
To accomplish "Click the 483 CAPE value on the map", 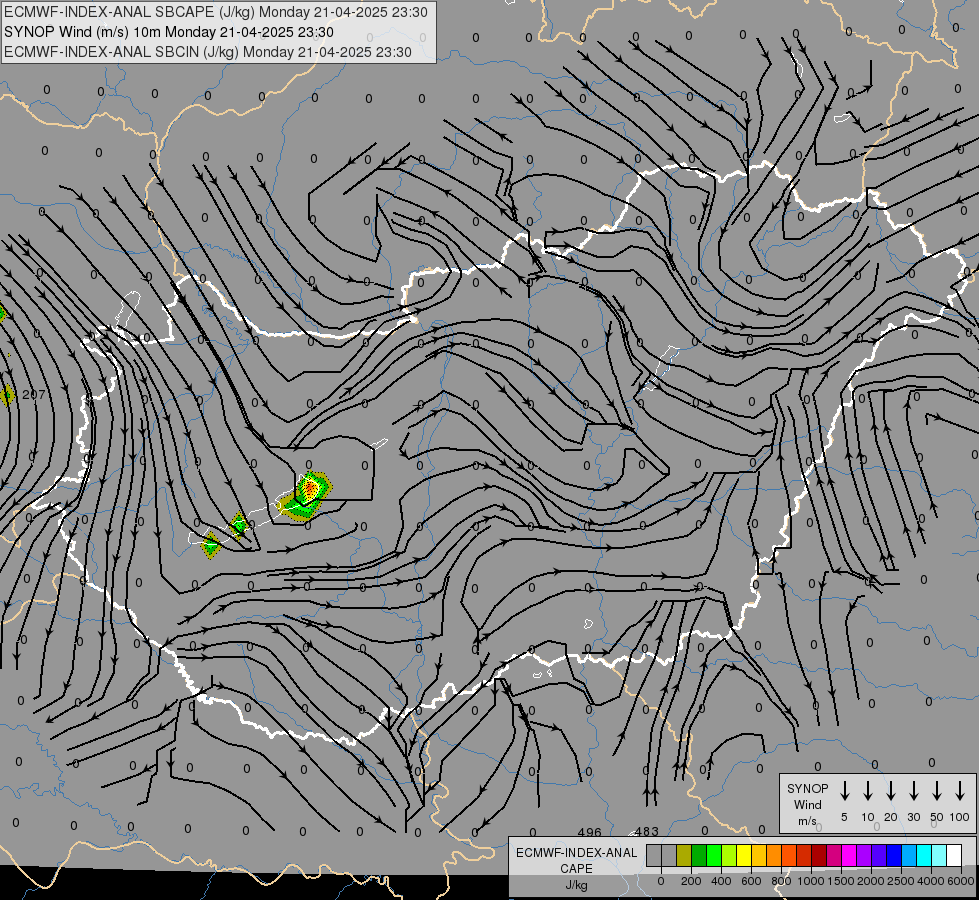I will click(x=646, y=831).
